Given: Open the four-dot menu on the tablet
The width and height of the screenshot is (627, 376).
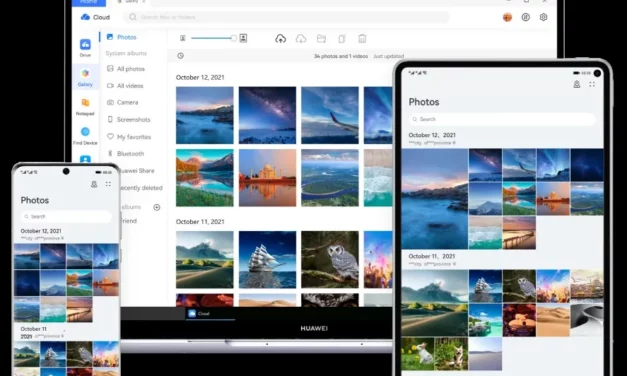Looking at the screenshot, I should [x=592, y=84].
